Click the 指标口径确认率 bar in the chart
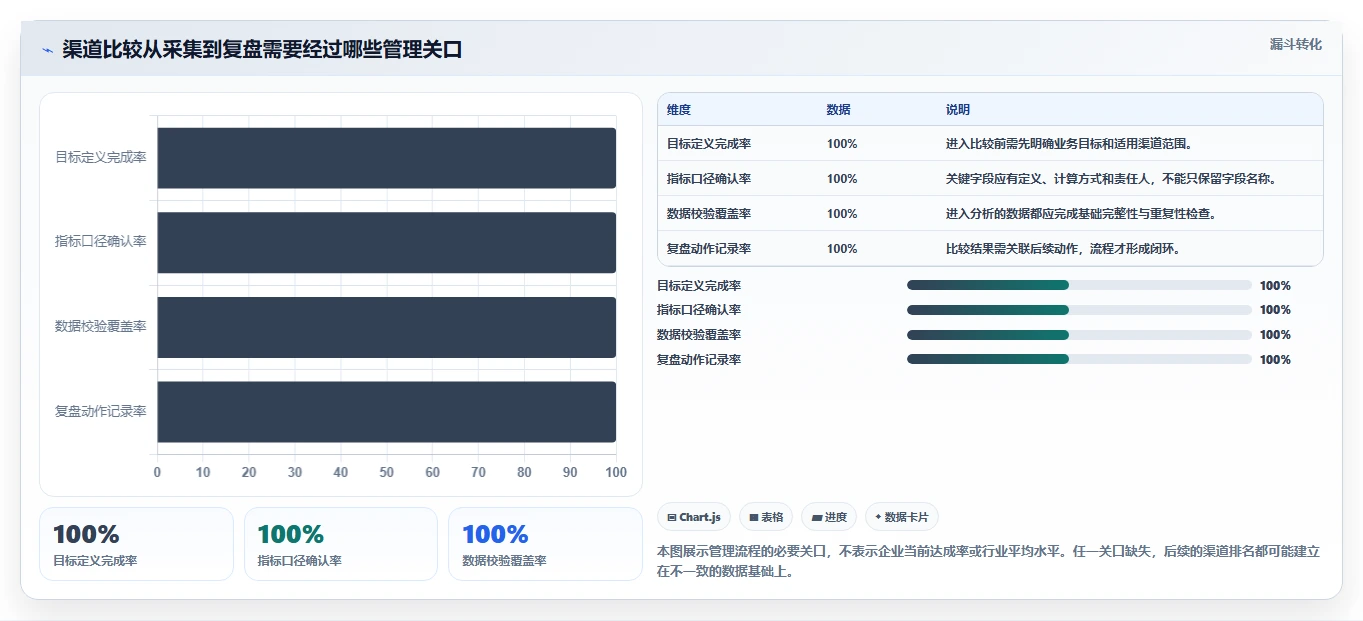The image size is (1363, 621). click(386, 242)
